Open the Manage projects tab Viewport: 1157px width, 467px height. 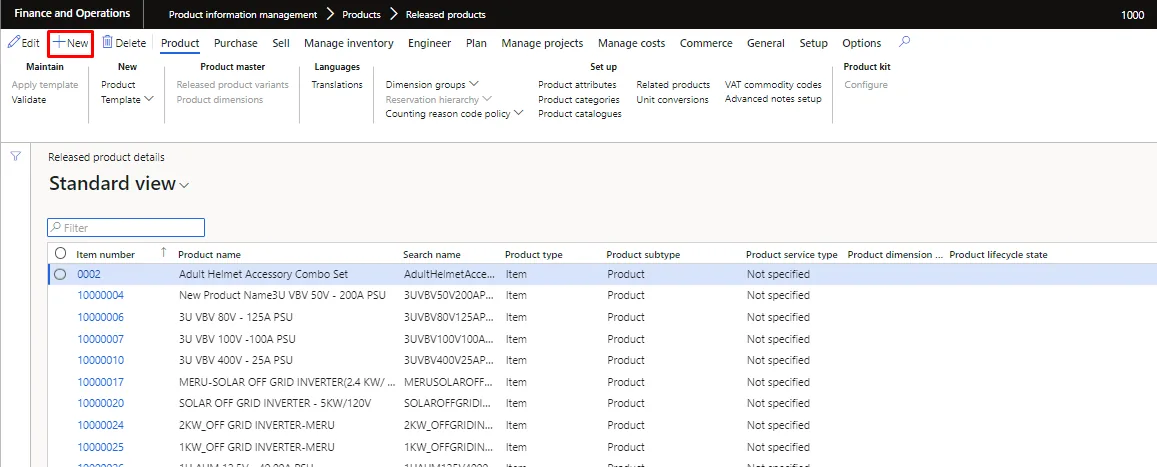pos(542,43)
